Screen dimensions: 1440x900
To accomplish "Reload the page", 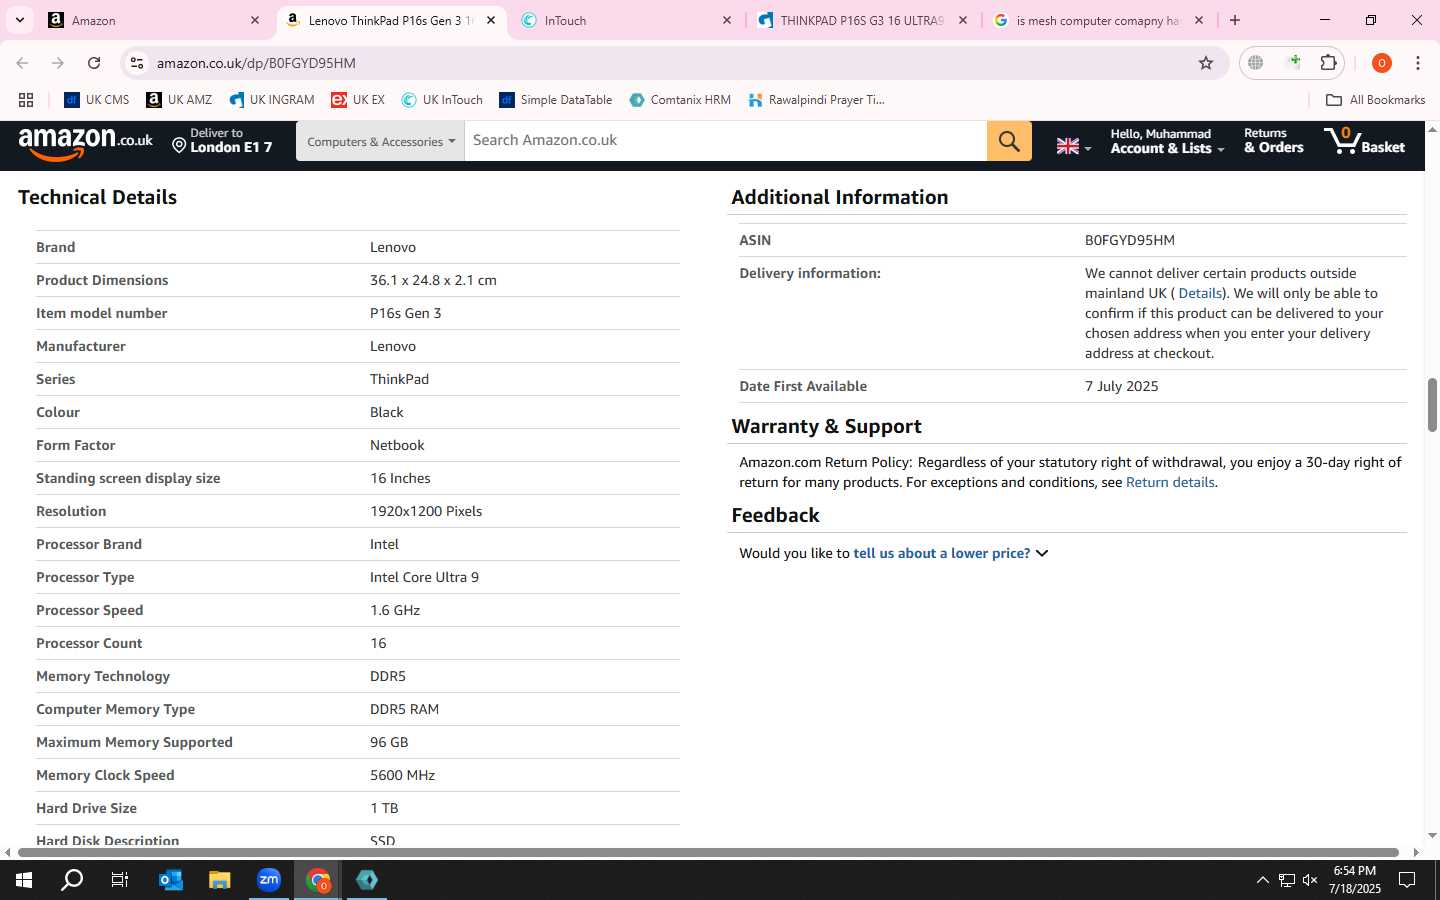I will pyautogui.click(x=94, y=63).
